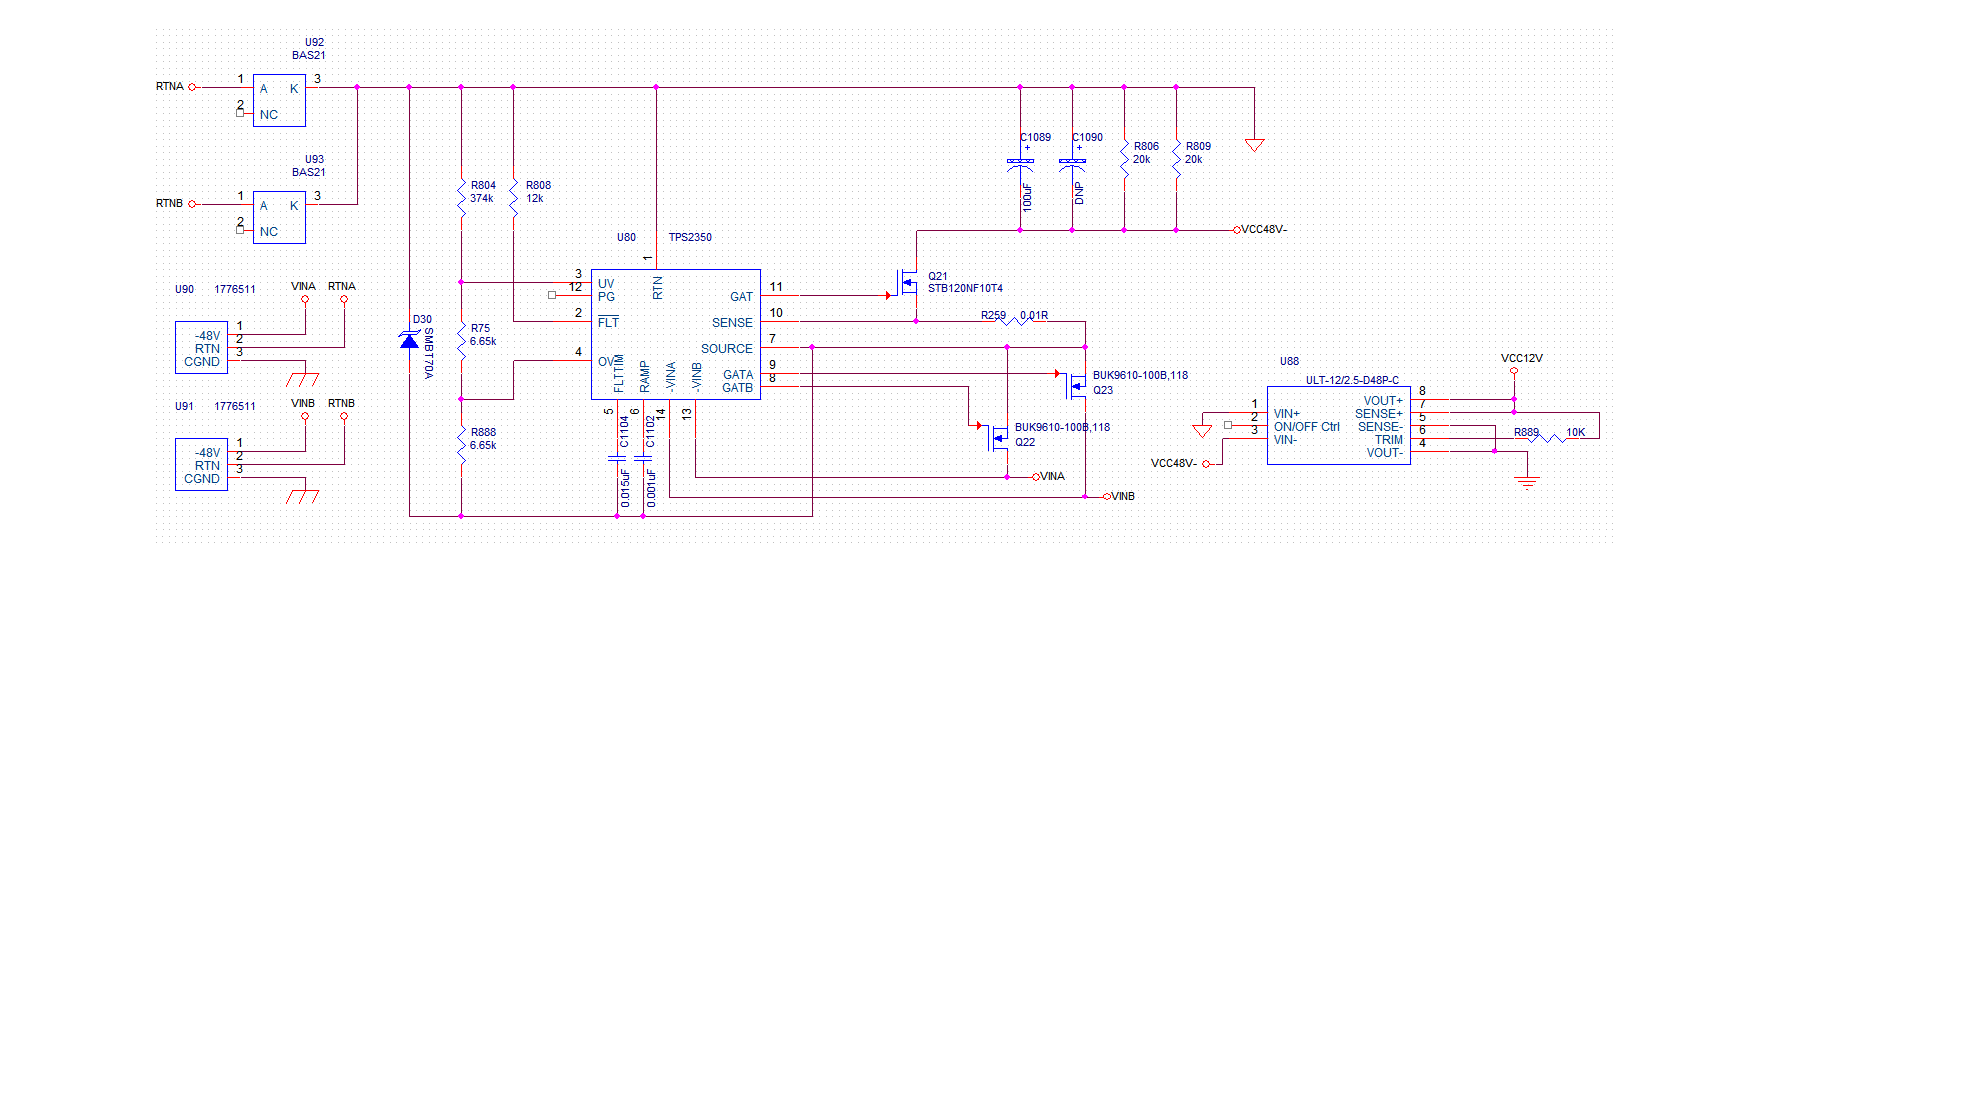Select the C1090 capacitor symbol

click(1072, 164)
